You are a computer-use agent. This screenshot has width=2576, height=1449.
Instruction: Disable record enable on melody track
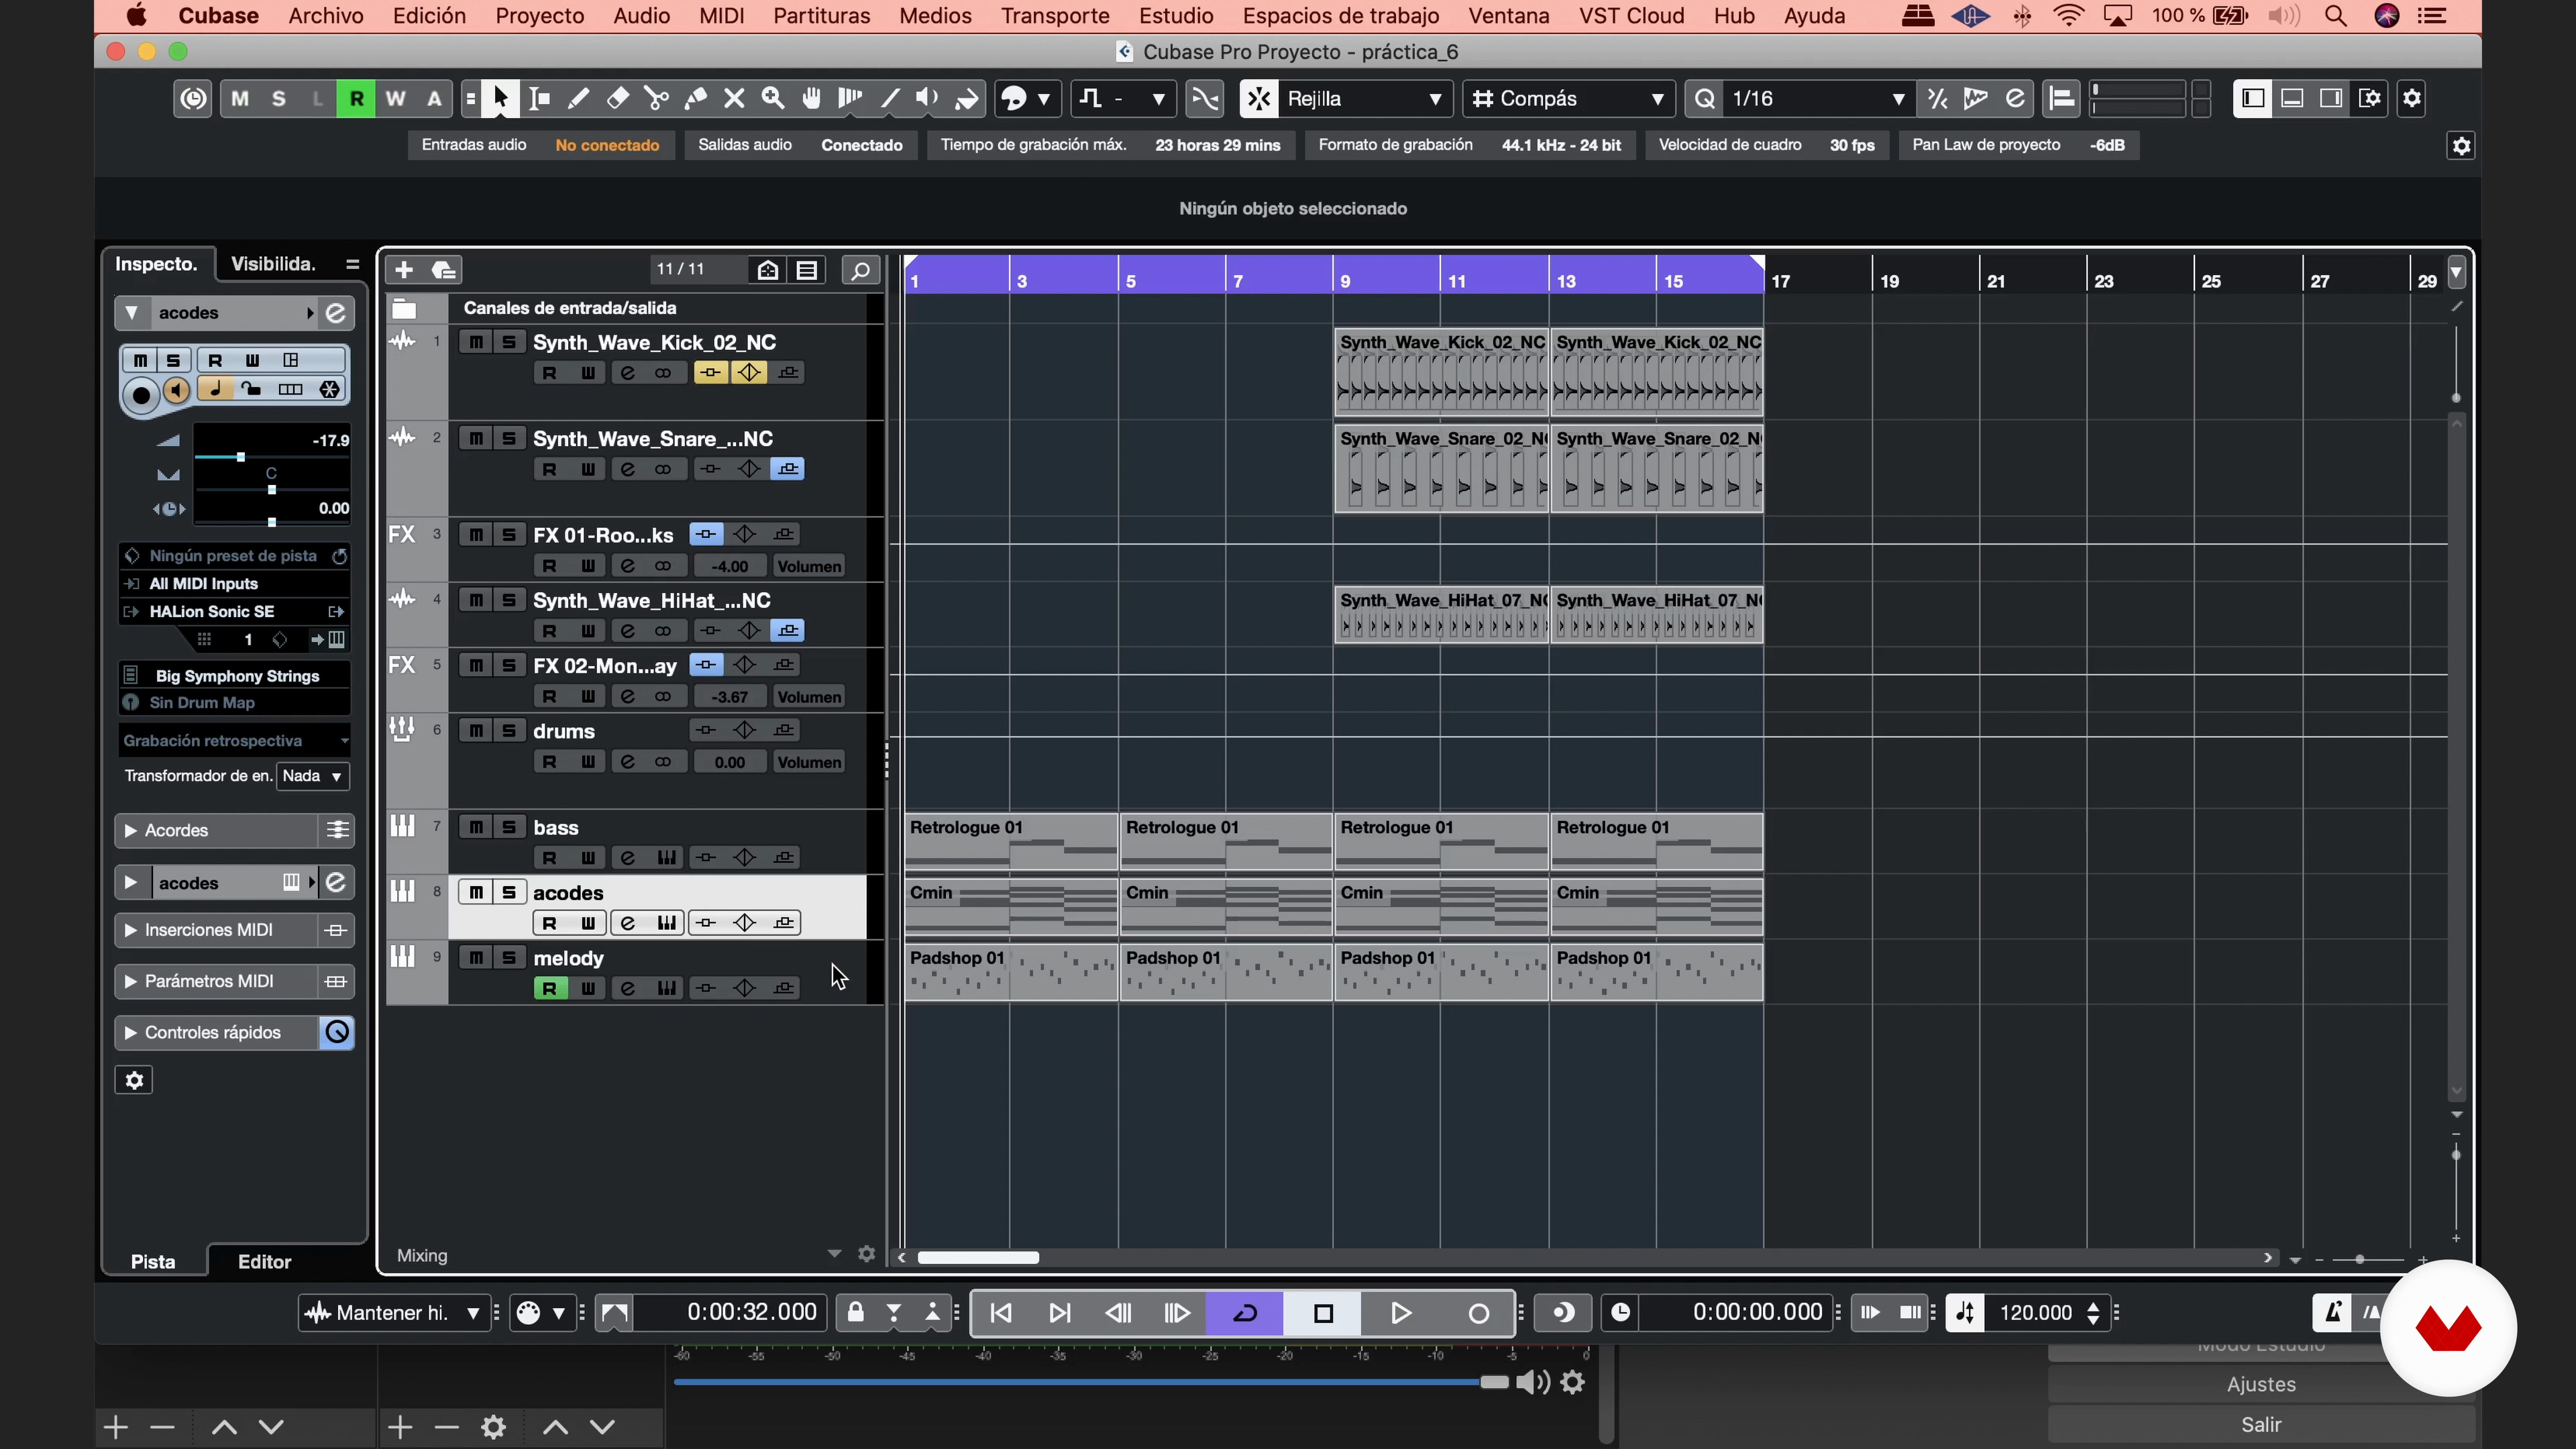tap(549, 989)
